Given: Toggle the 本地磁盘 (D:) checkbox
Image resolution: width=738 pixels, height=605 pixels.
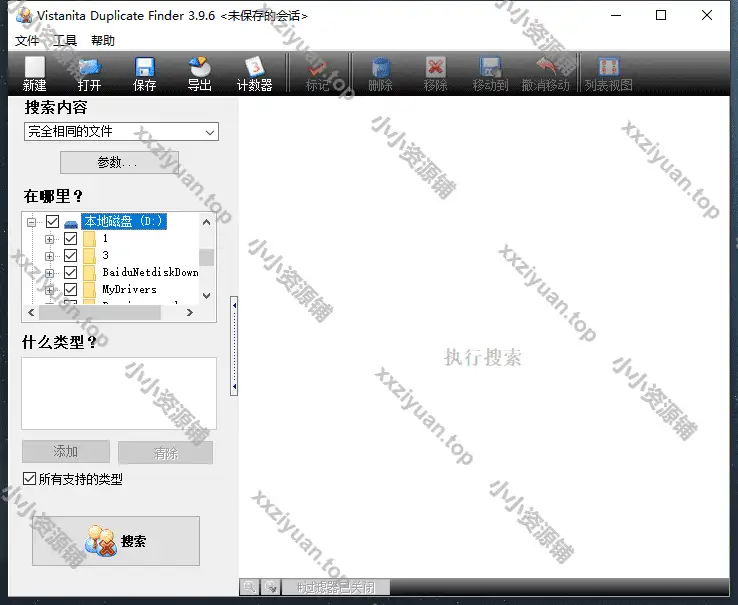Looking at the screenshot, I should click(x=53, y=222).
